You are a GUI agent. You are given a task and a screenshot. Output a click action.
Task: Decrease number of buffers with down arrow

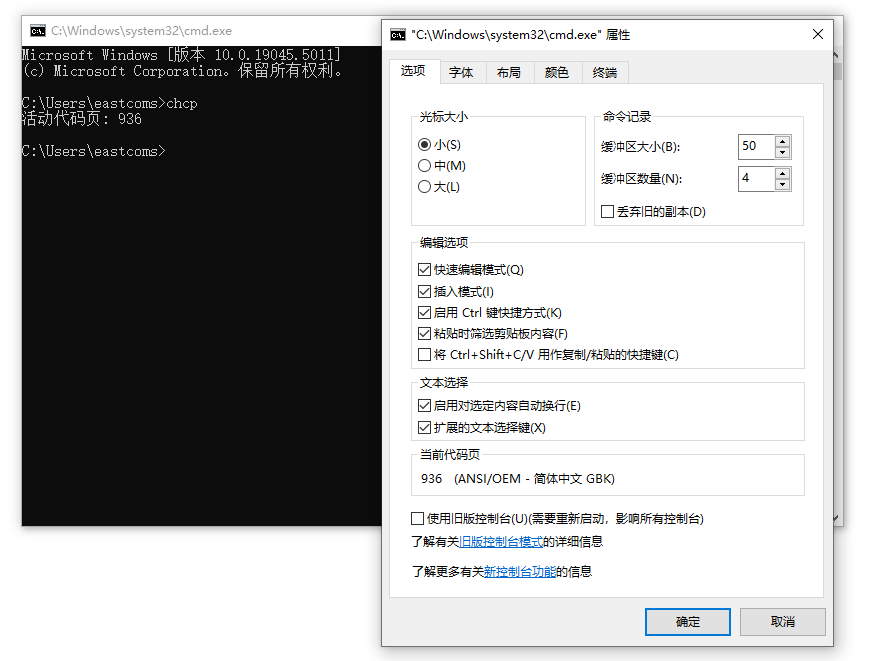tap(782, 185)
